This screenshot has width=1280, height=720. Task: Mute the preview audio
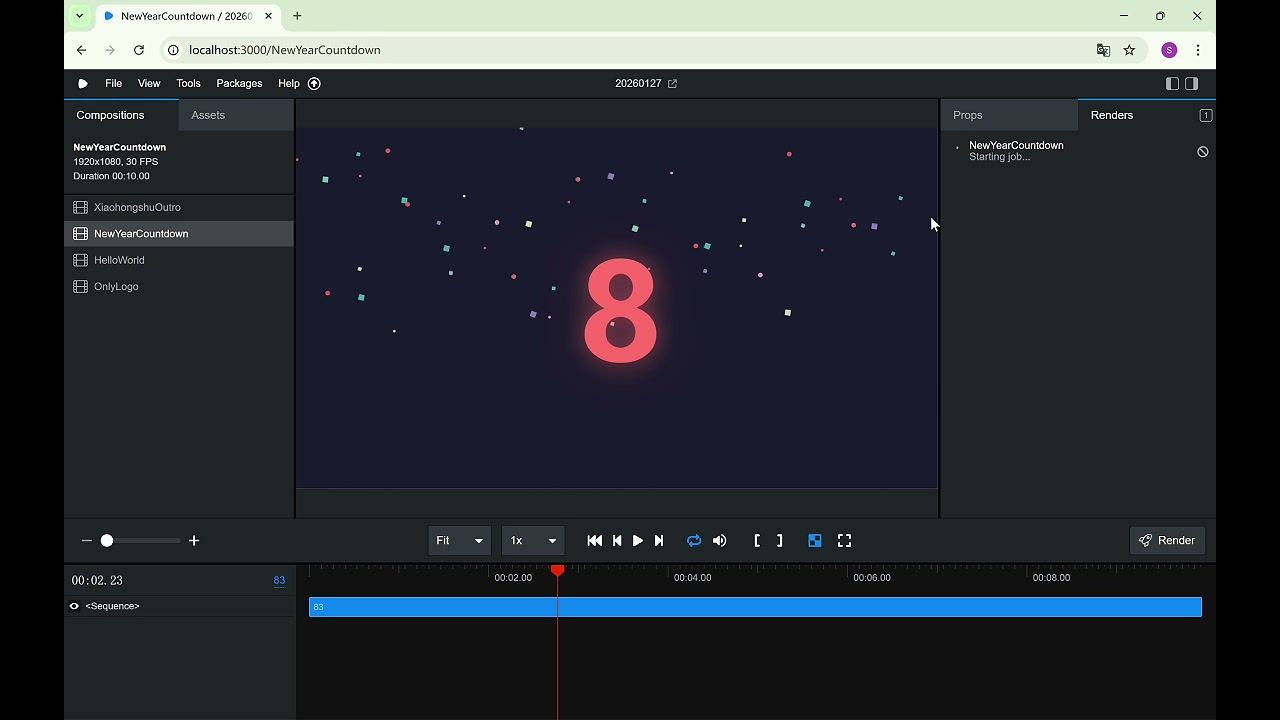[720, 541]
